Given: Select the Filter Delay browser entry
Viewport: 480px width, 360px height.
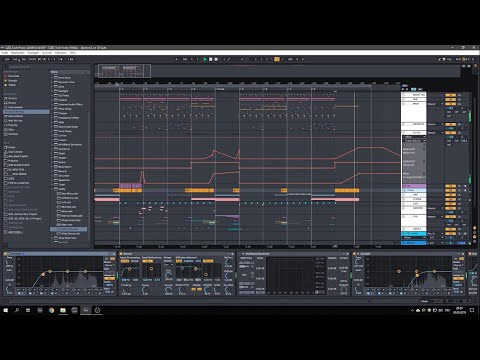Looking at the screenshot, I should 65,109.
